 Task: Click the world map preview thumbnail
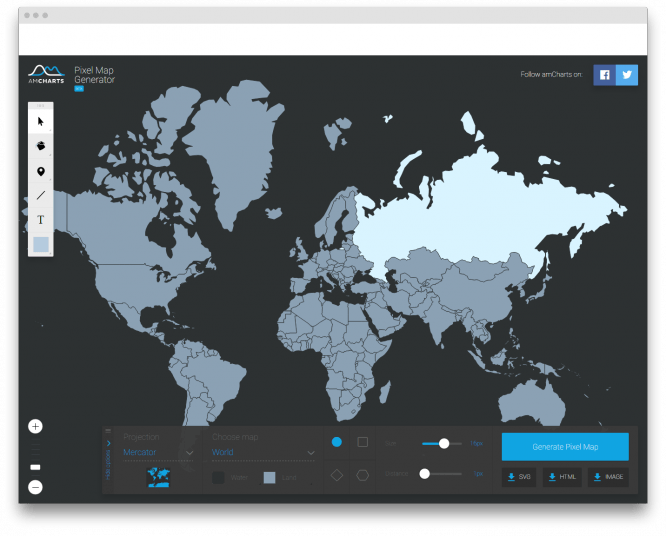(x=158, y=477)
